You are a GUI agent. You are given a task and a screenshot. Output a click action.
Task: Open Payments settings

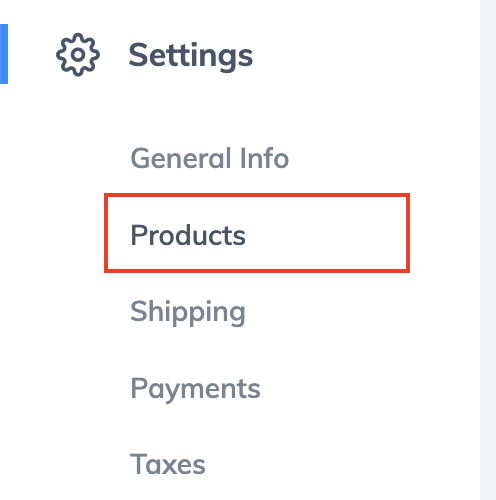click(195, 389)
